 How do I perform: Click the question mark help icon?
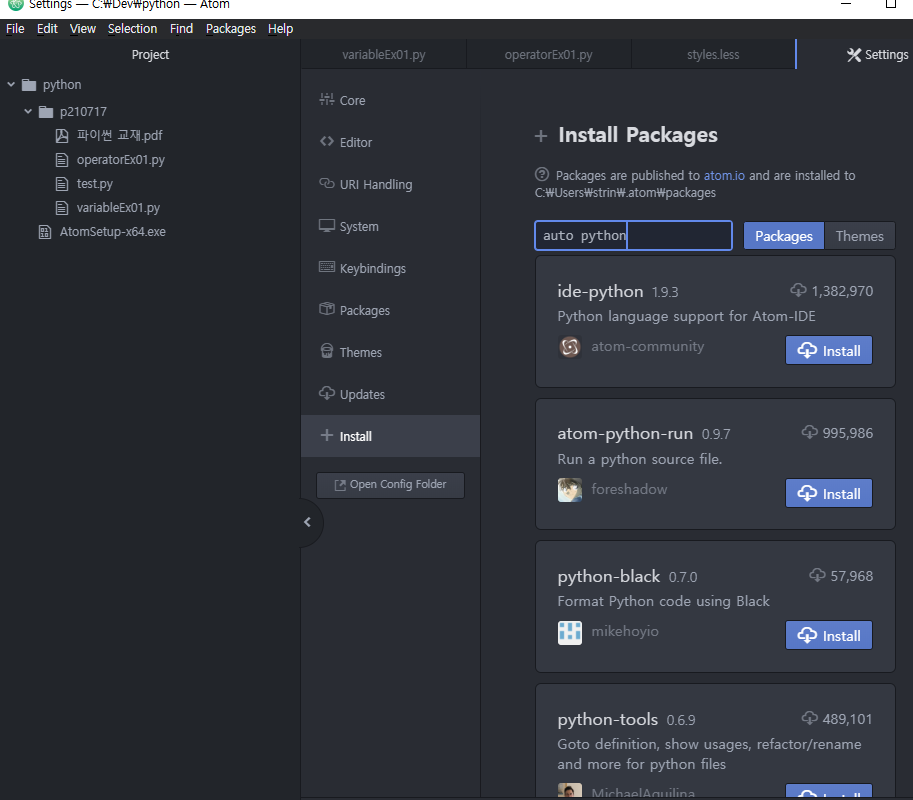[542, 174]
